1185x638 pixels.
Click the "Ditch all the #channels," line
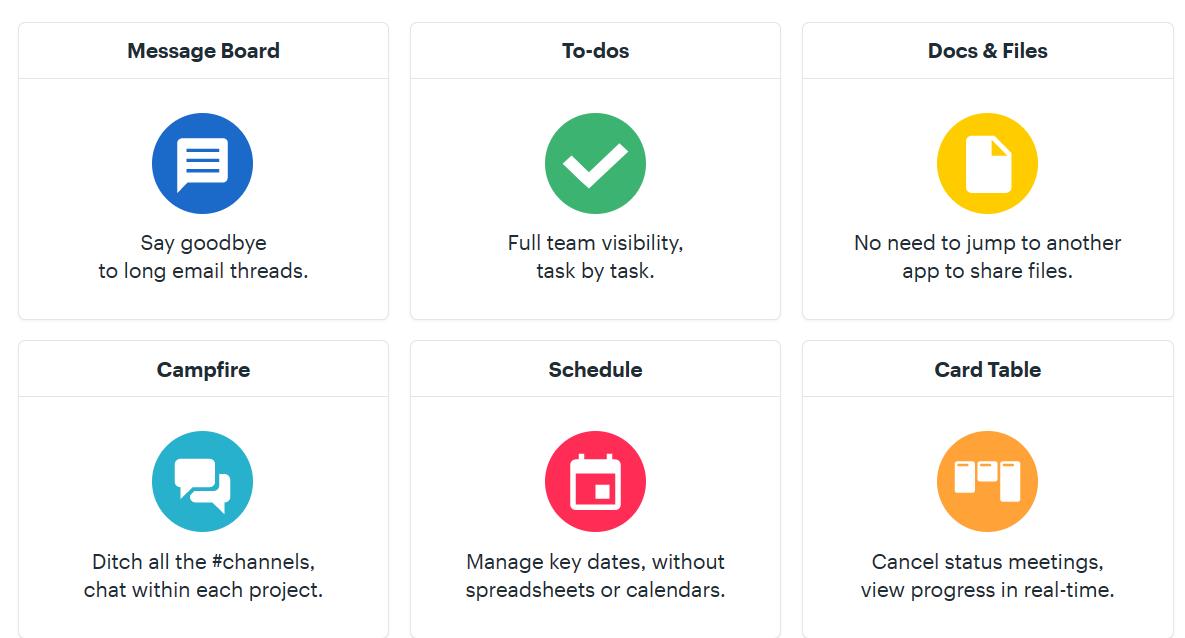[x=203, y=562]
